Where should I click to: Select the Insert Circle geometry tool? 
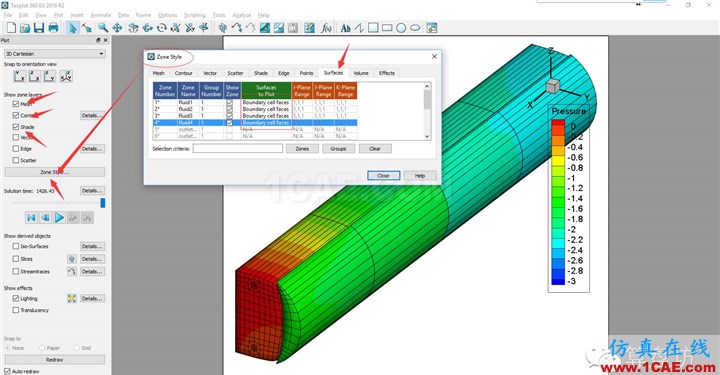[401, 28]
